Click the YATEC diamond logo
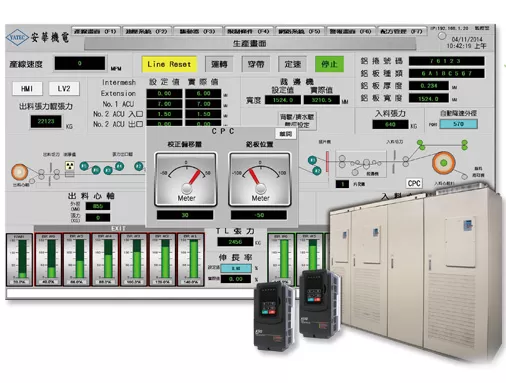Screen dimensions: 506x383 pyautogui.click(x=17, y=37)
